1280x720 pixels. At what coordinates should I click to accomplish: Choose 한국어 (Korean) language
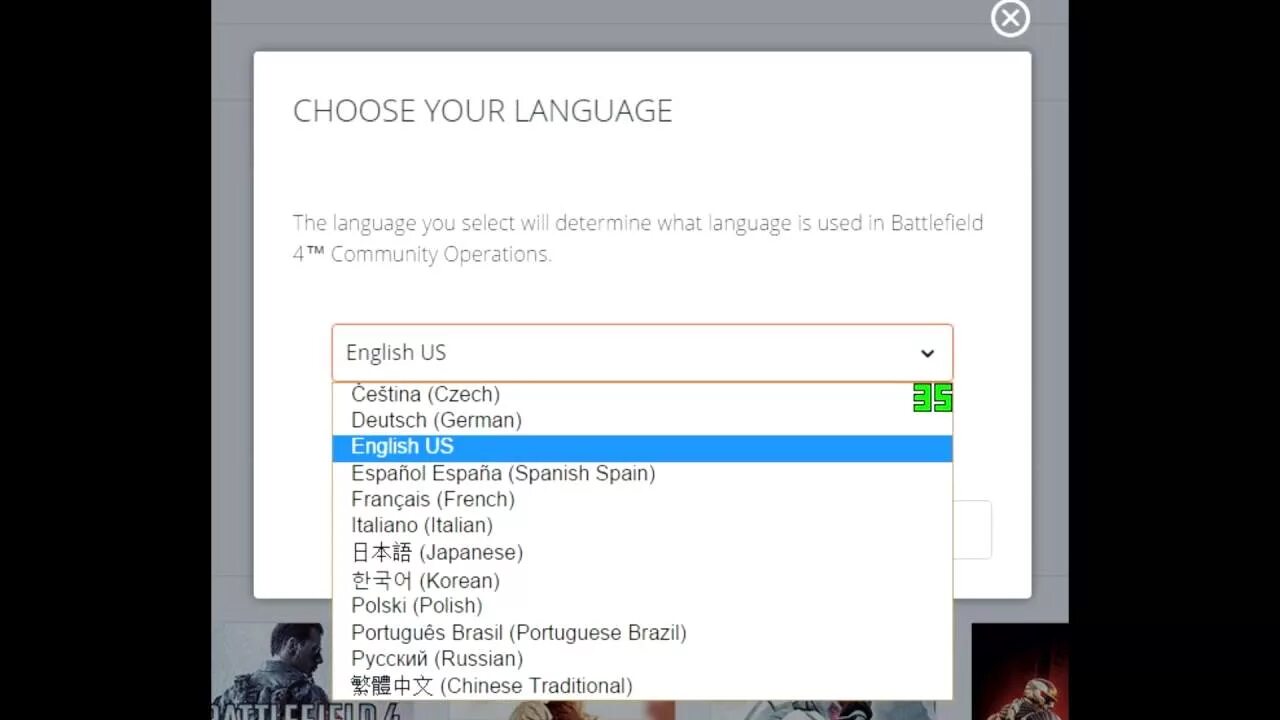[642, 581]
